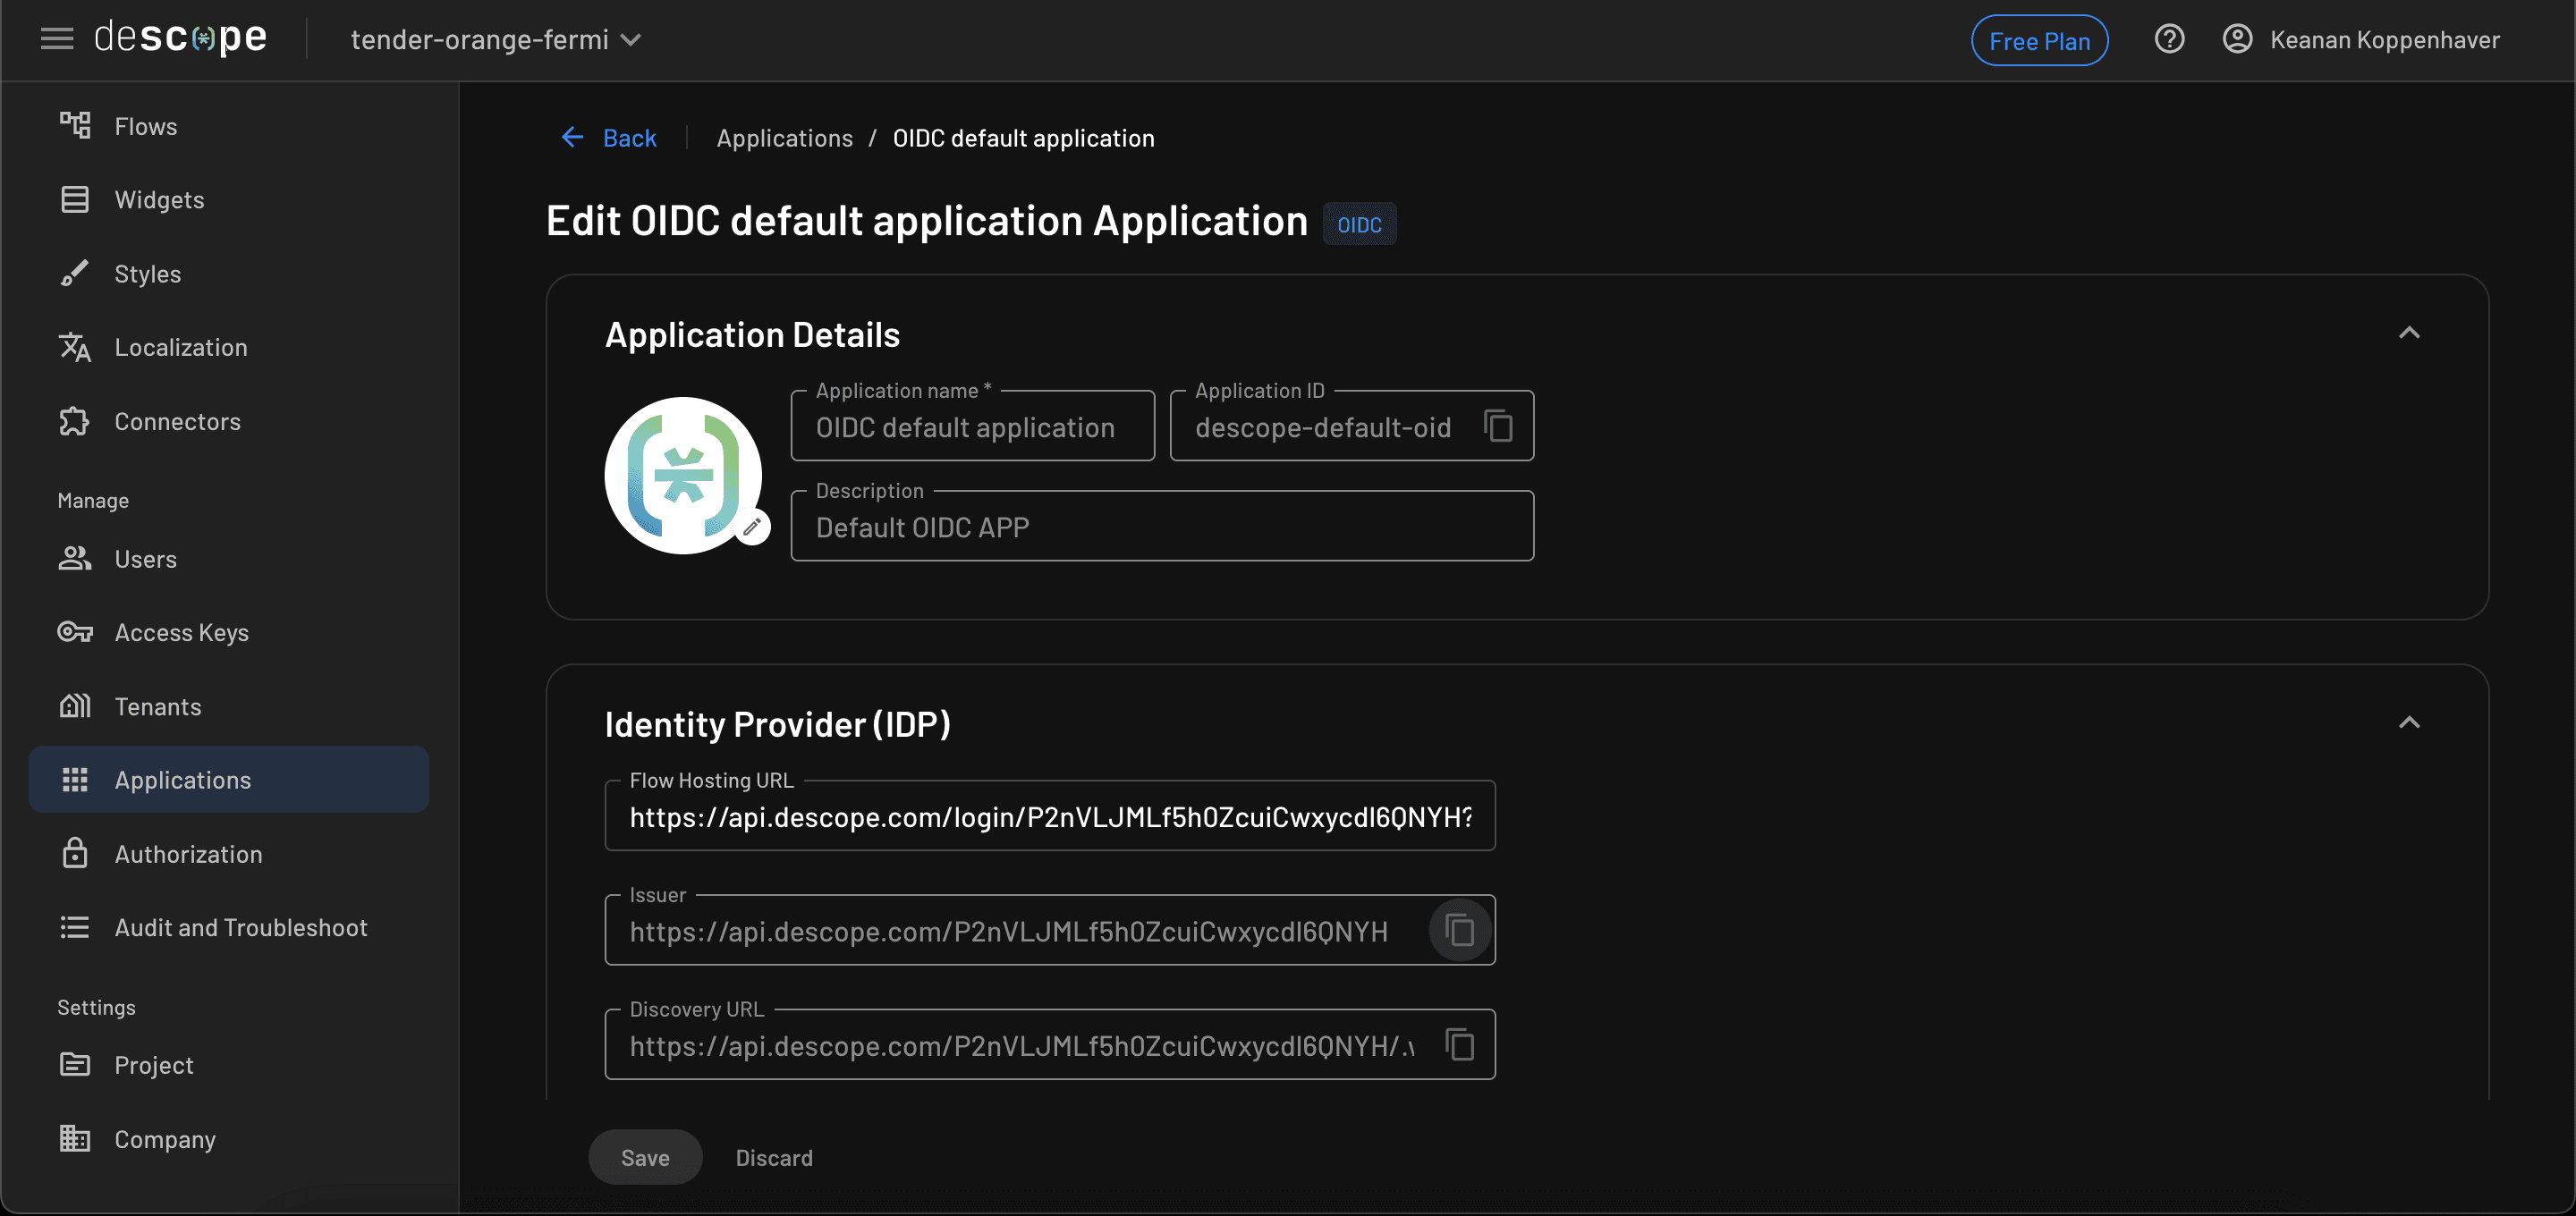Click the Save button
Viewport: 2576px width, 1216px height.
pos(645,1157)
